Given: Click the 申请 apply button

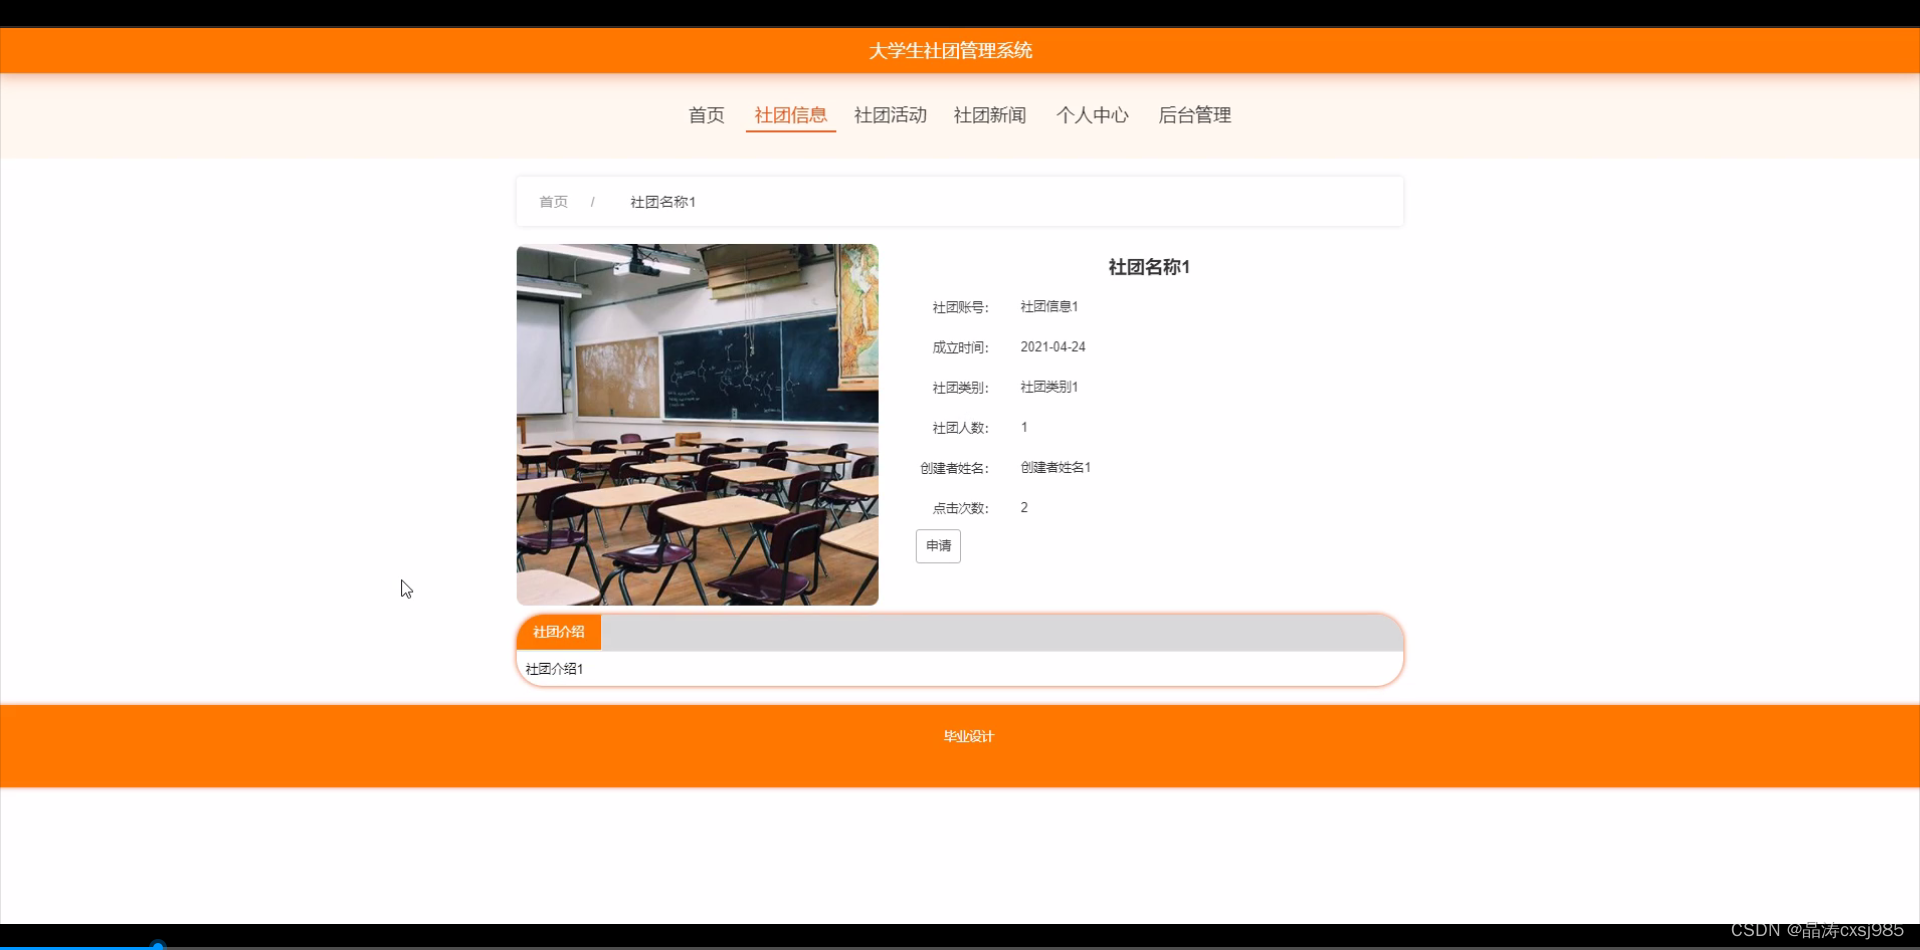Looking at the screenshot, I should [x=937, y=546].
